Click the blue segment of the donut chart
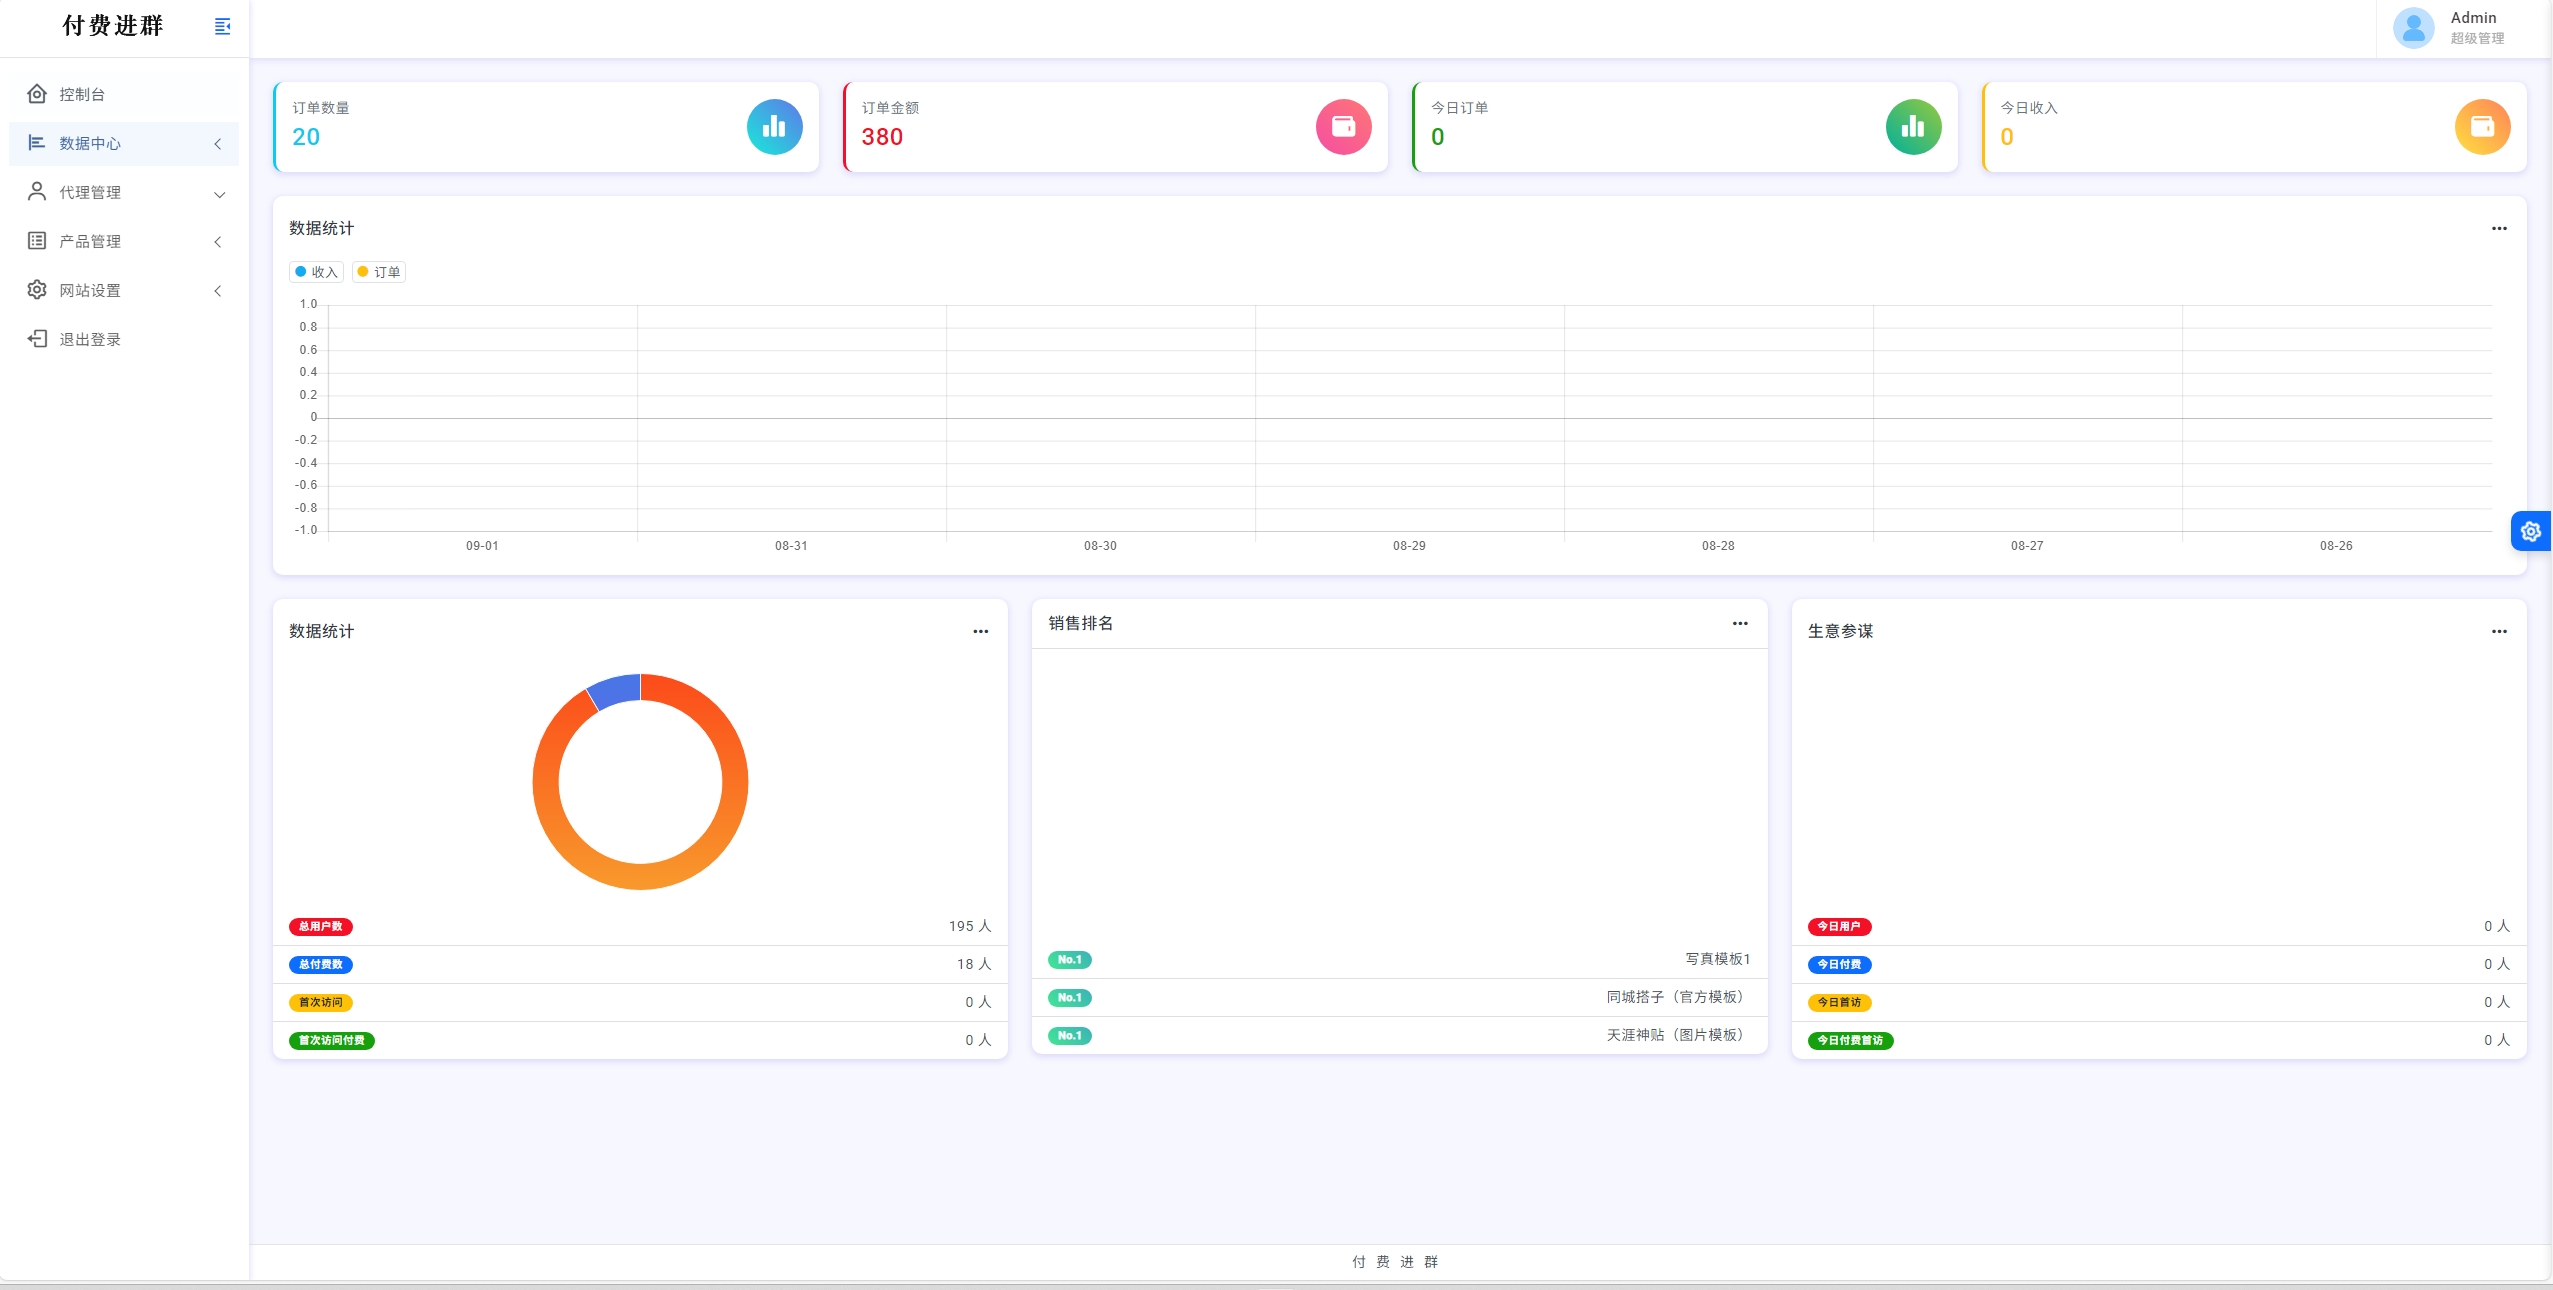The image size is (2553, 1290). coord(615,690)
